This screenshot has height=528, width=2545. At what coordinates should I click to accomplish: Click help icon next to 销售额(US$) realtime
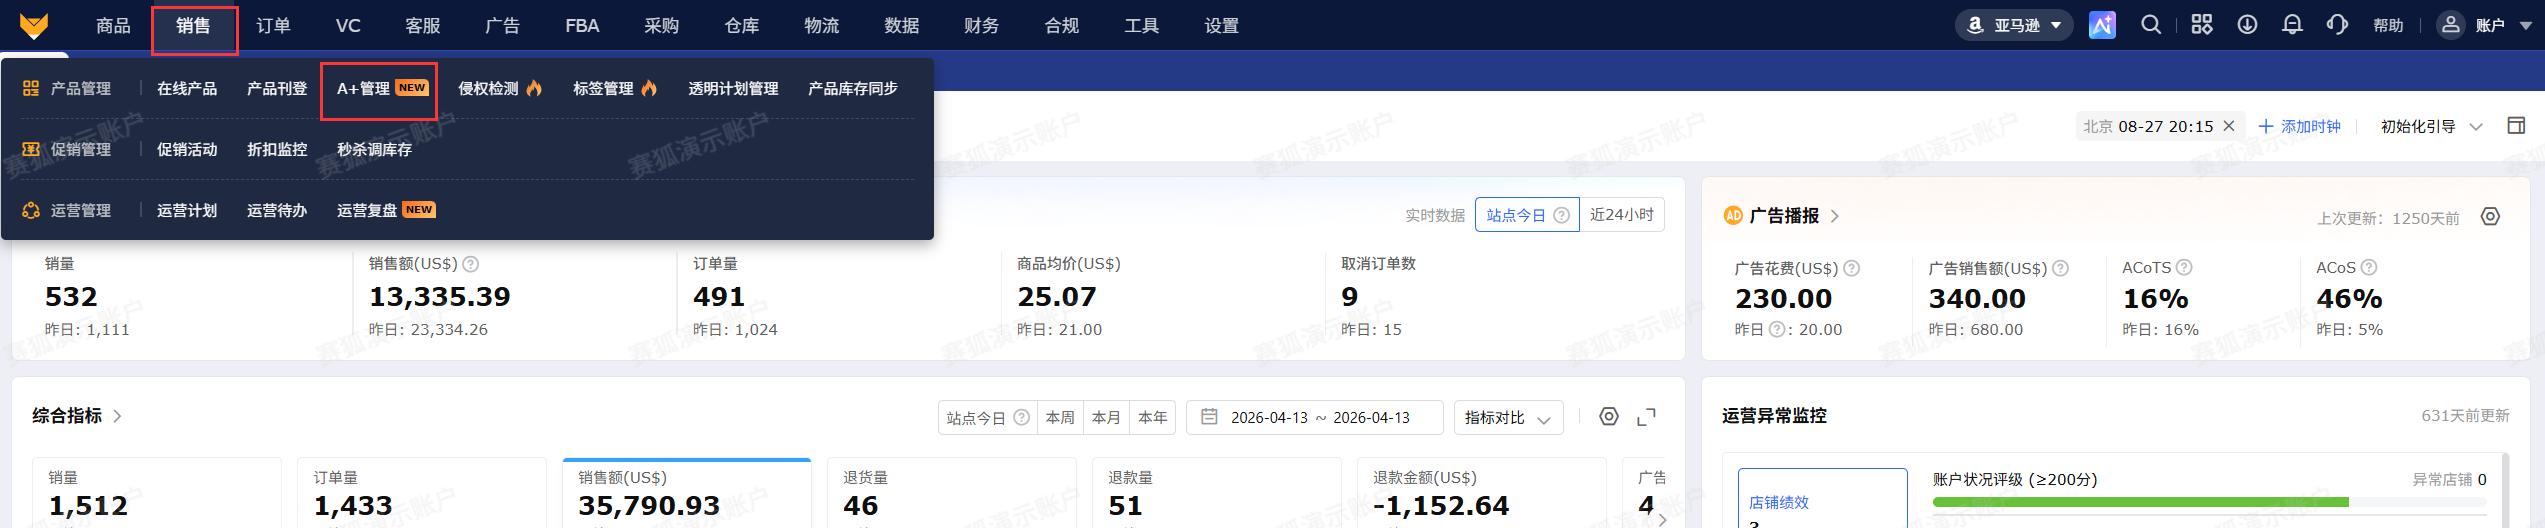471,264
